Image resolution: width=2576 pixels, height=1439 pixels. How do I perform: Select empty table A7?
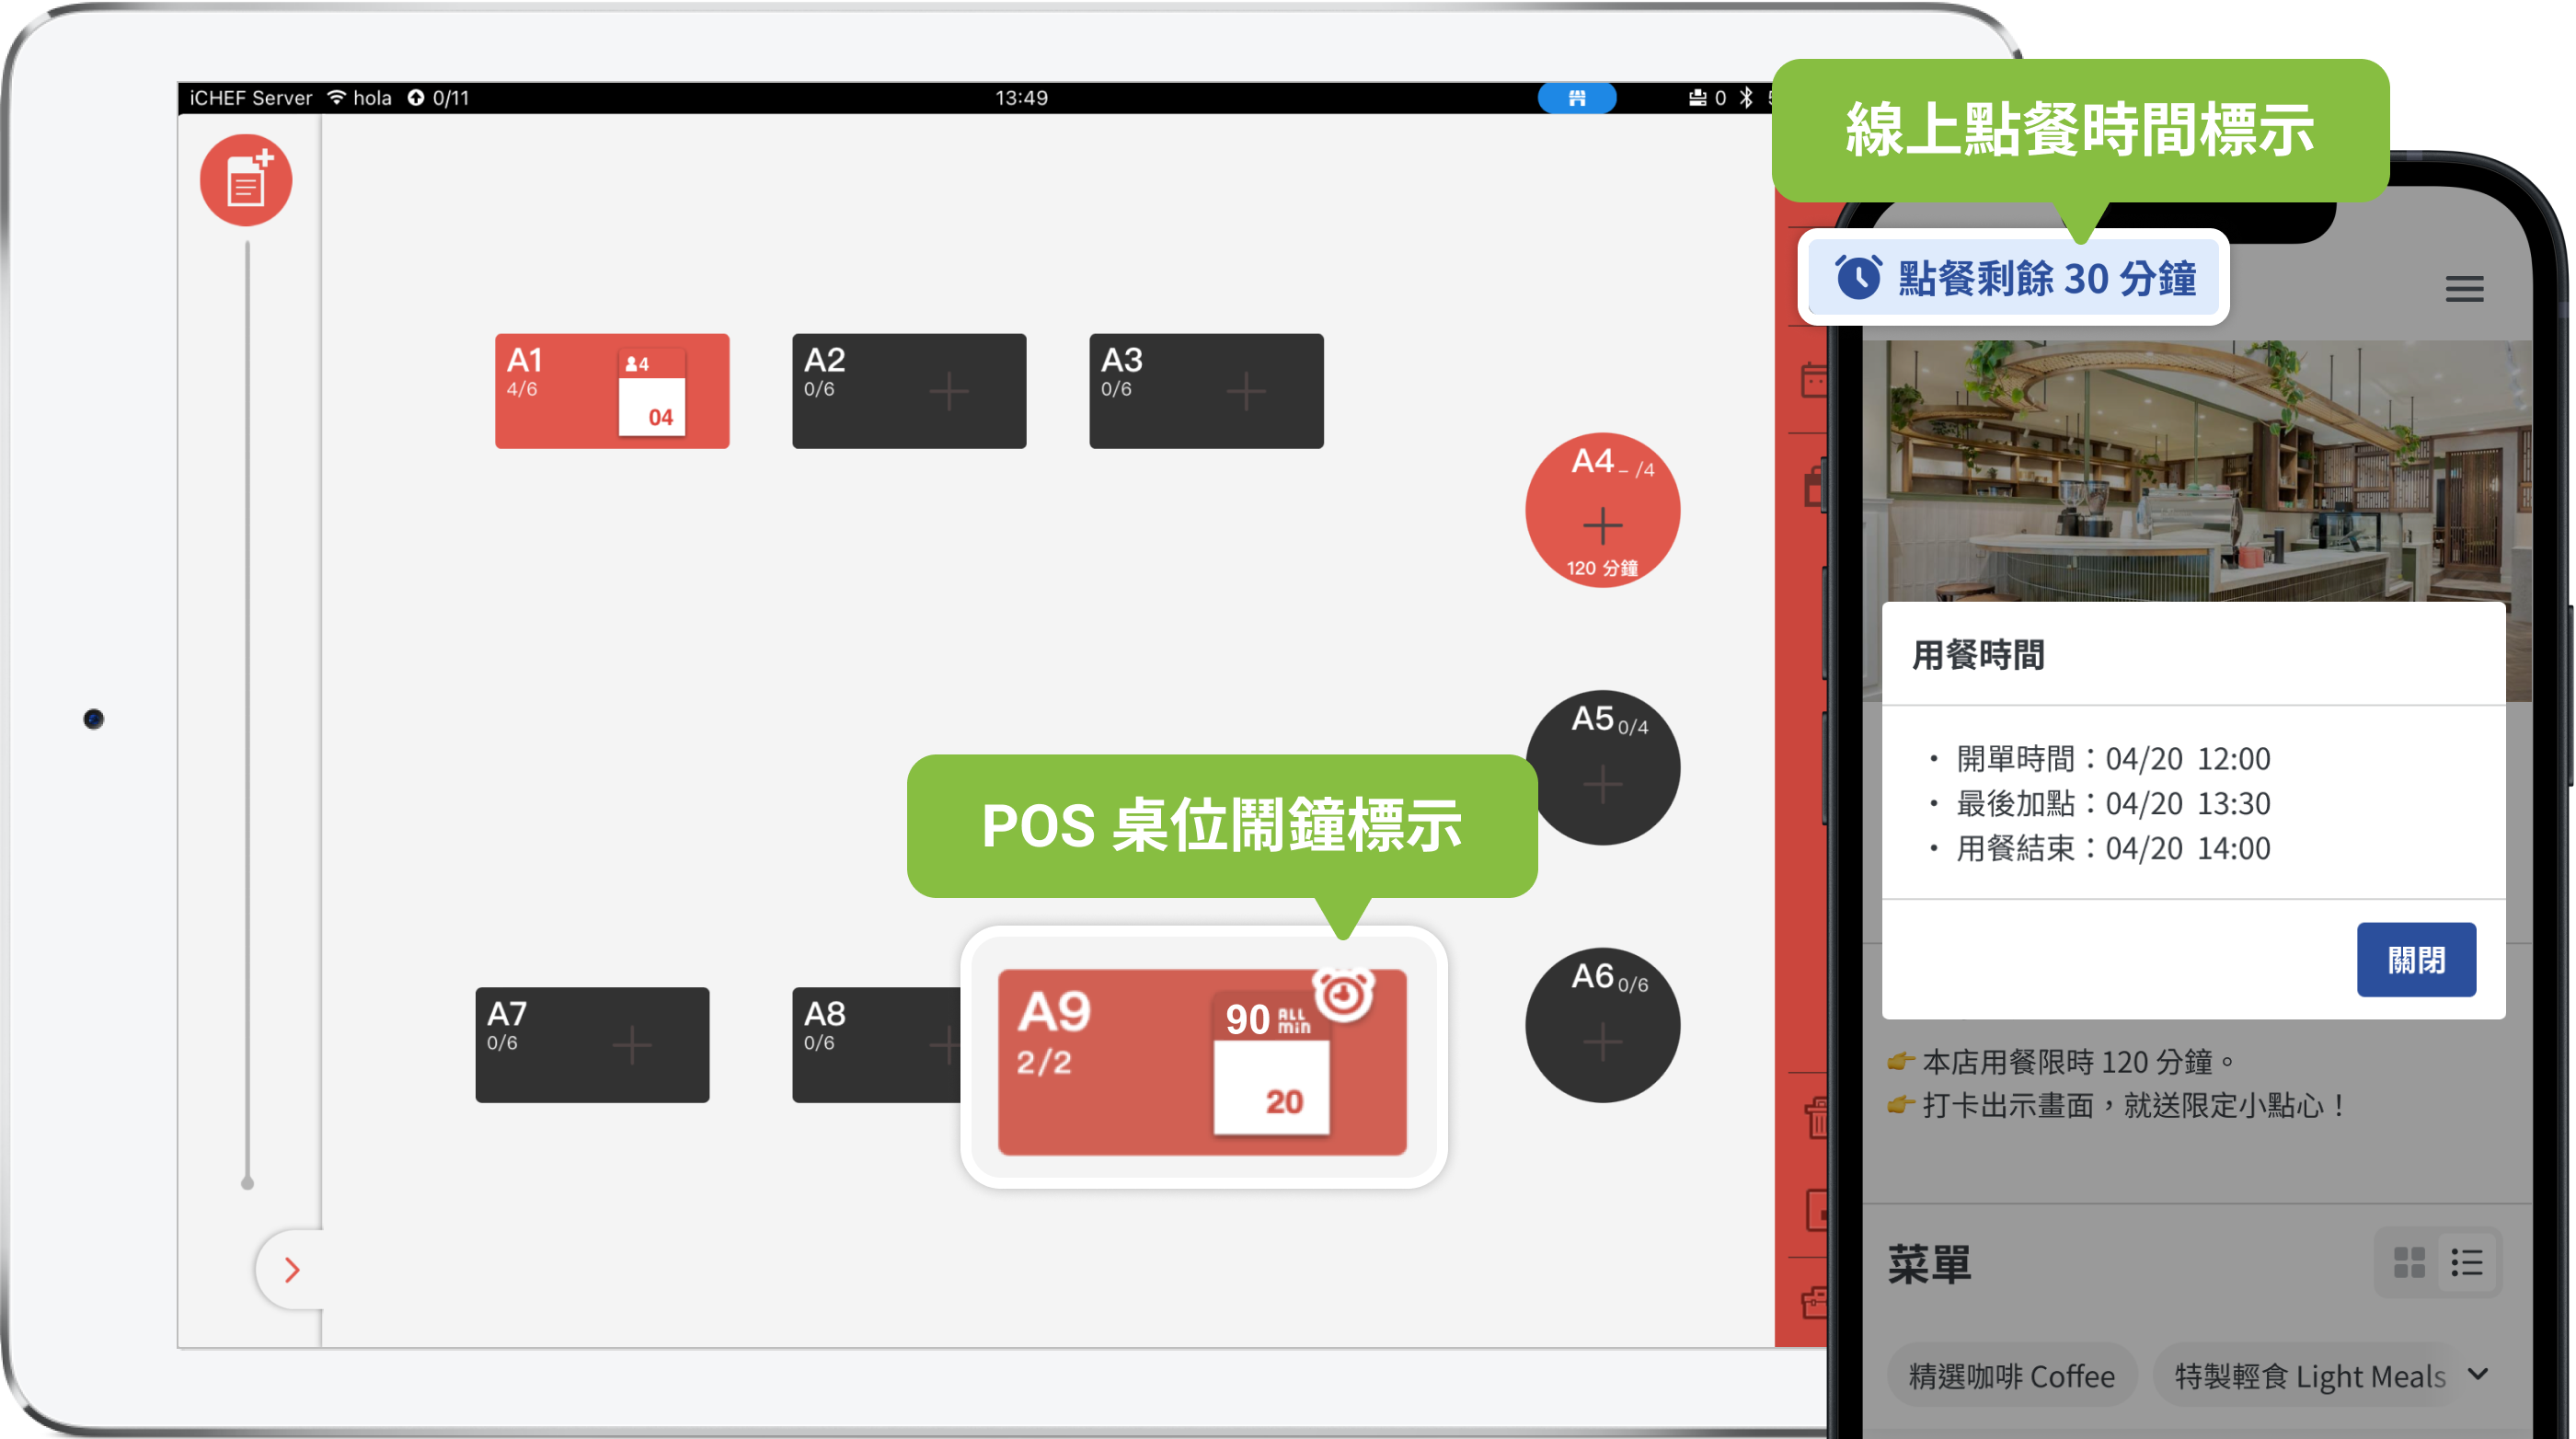coord(591,1045)
